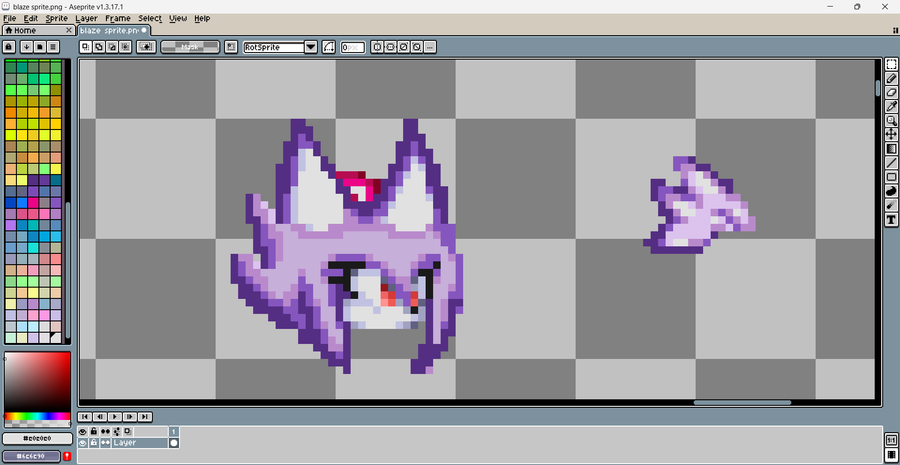
Task: Click the vertical canvas scrollbar thumb
Action: click(878, 88)
